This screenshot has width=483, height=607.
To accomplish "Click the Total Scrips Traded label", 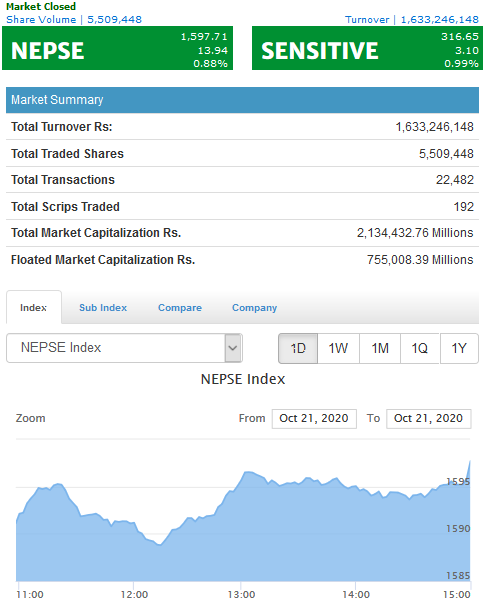I will [65, 206].
